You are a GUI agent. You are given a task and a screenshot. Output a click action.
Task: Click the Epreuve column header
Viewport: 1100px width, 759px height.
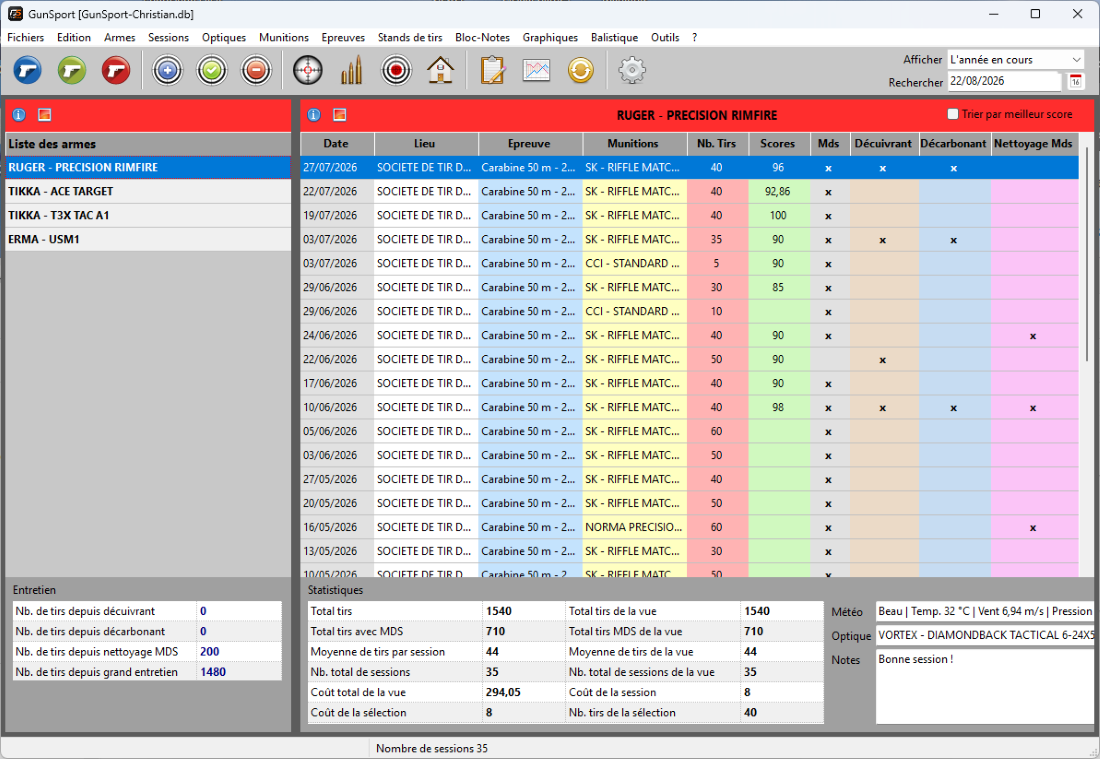(529, 143)
